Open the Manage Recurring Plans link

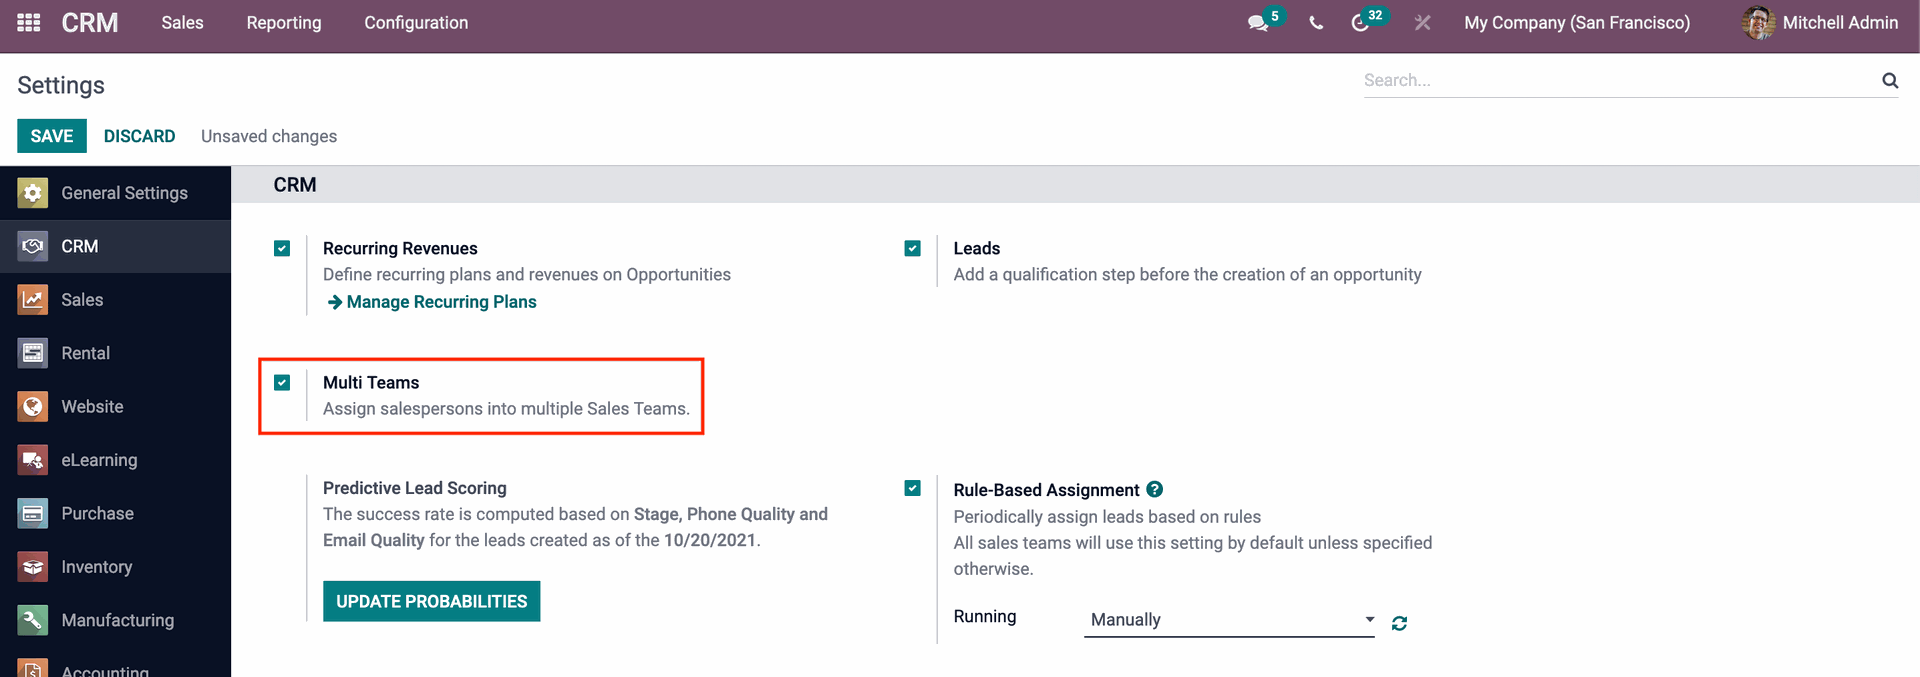432,302
